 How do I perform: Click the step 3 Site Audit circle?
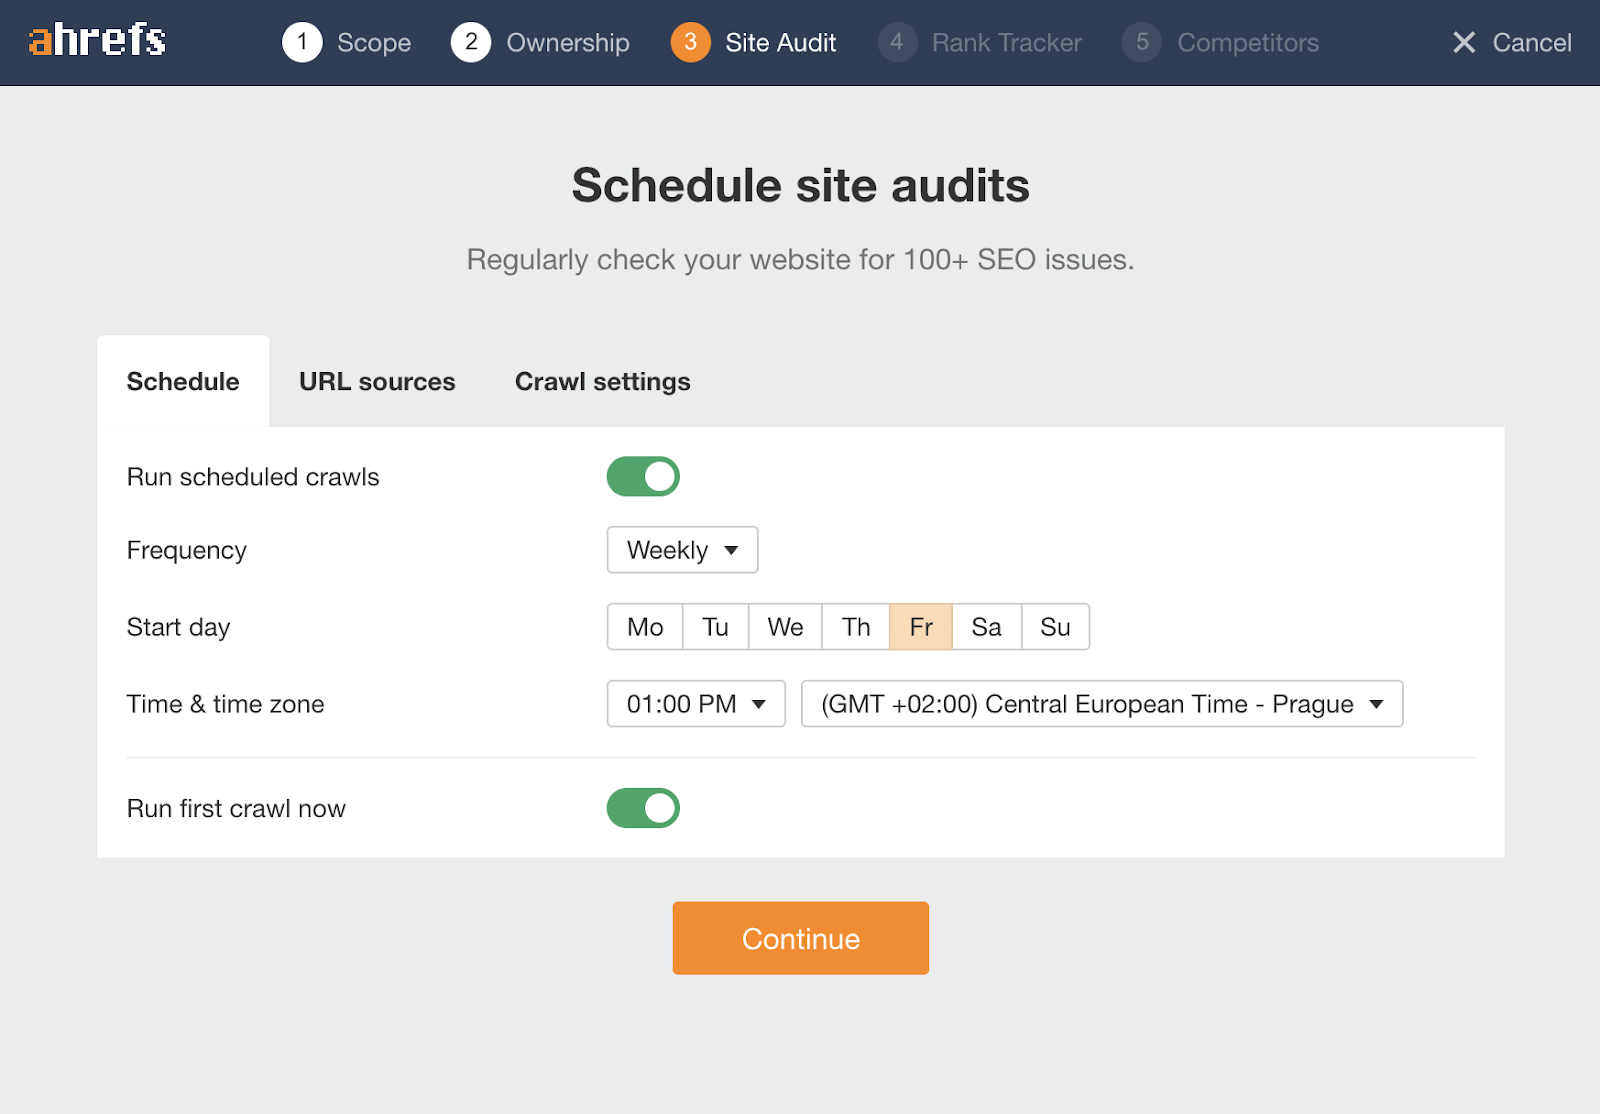690,42
